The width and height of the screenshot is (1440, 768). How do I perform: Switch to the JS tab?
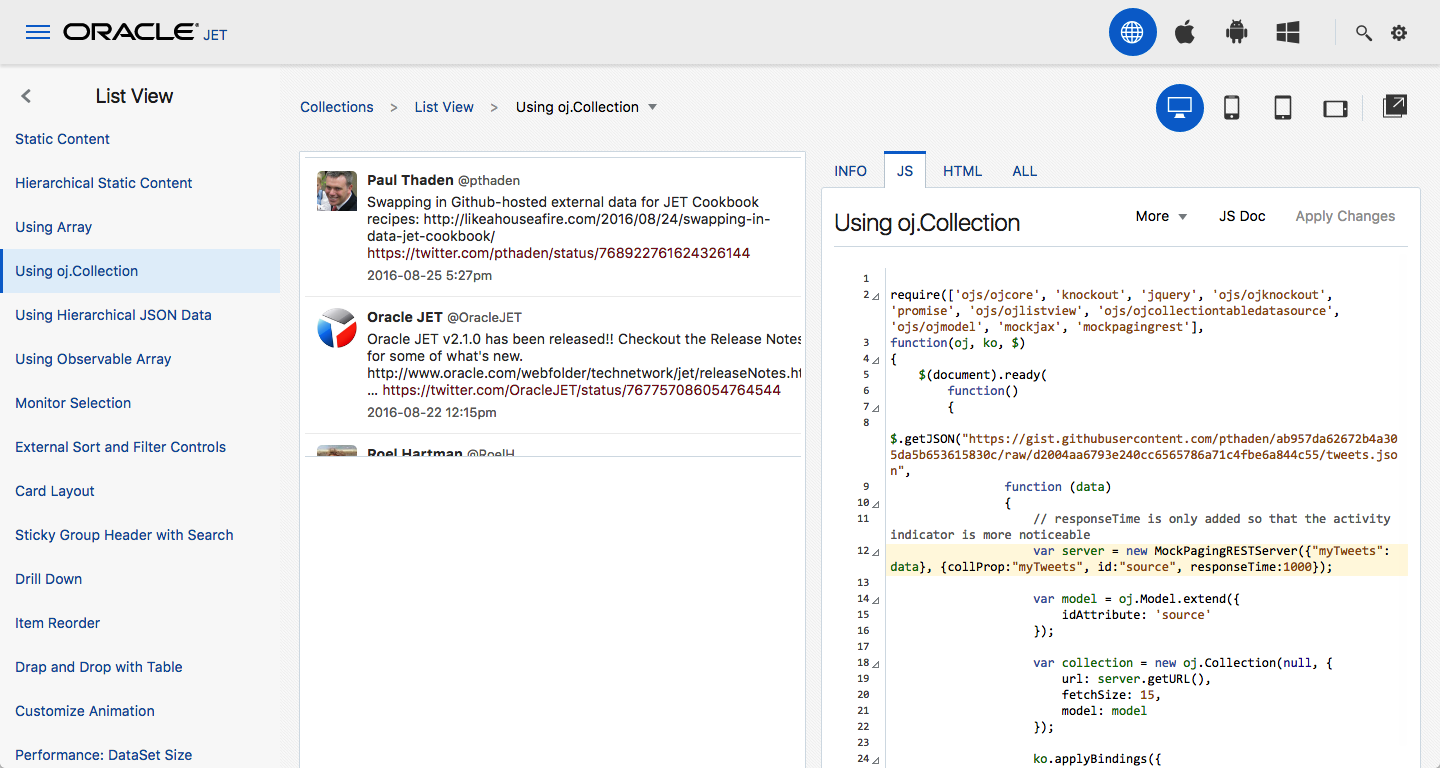pos(905,170)
